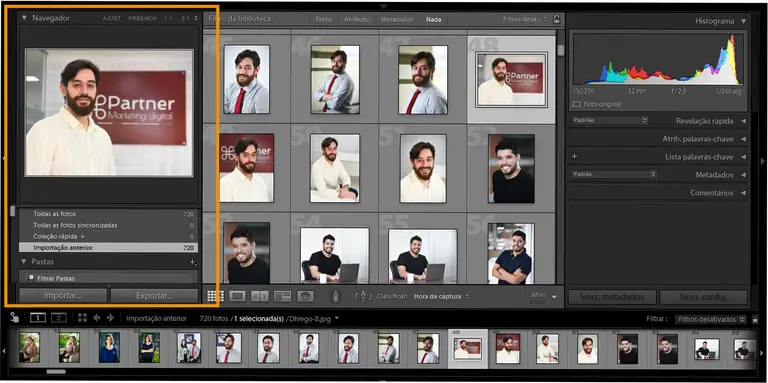Open grid shortcut icon in filmstrip bar

tap(82, 318)
